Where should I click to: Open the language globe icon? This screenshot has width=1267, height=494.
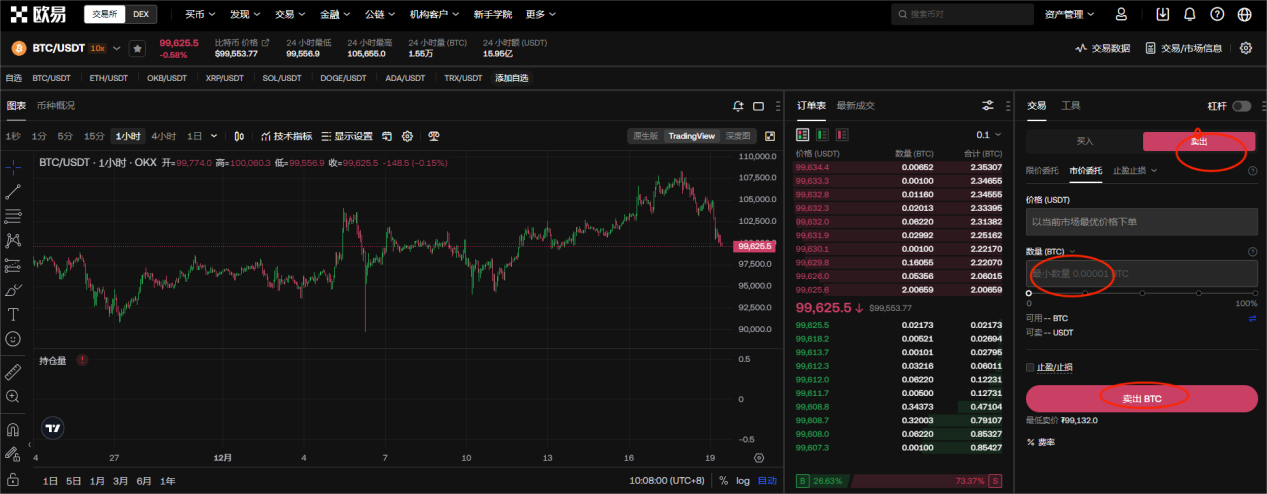[1244, 14]
